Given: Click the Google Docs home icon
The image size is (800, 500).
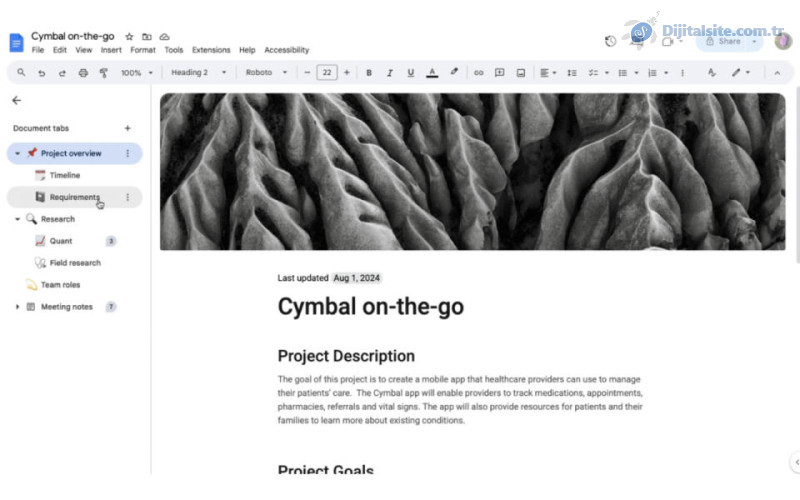Looking at the screenshot, I should point(16,43).
